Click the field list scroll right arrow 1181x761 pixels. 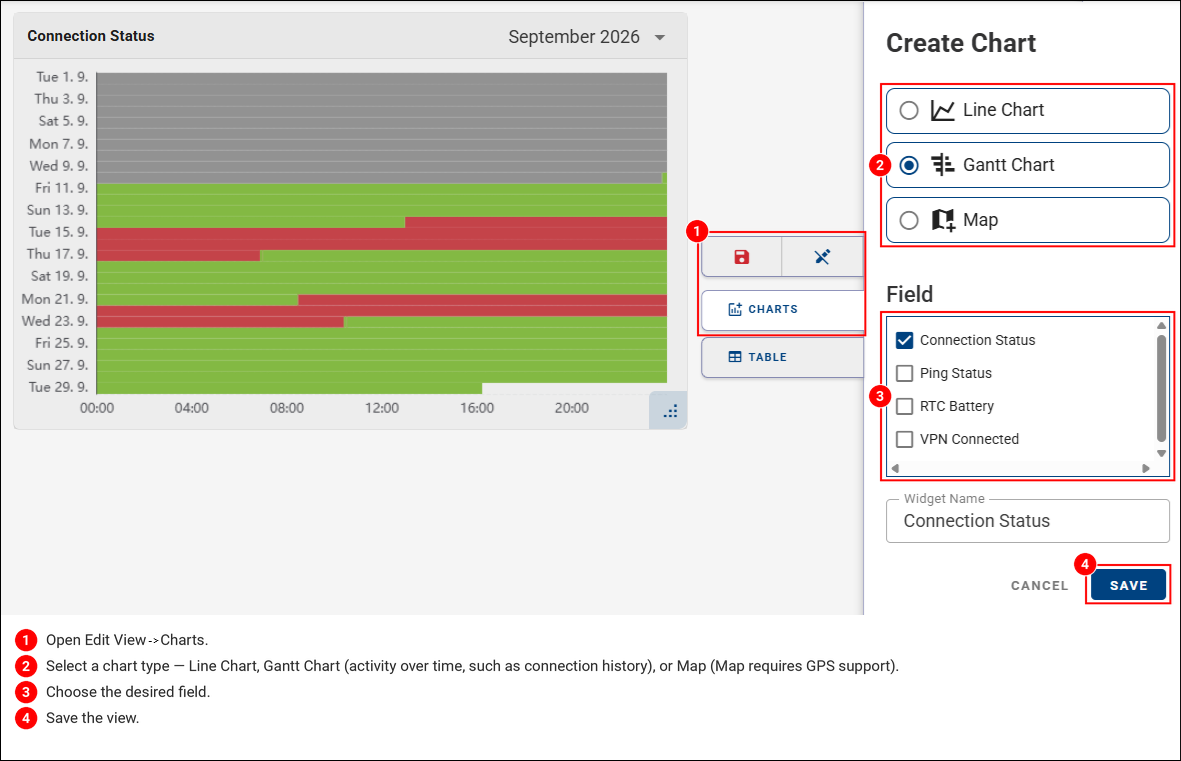click(1146, 469)
